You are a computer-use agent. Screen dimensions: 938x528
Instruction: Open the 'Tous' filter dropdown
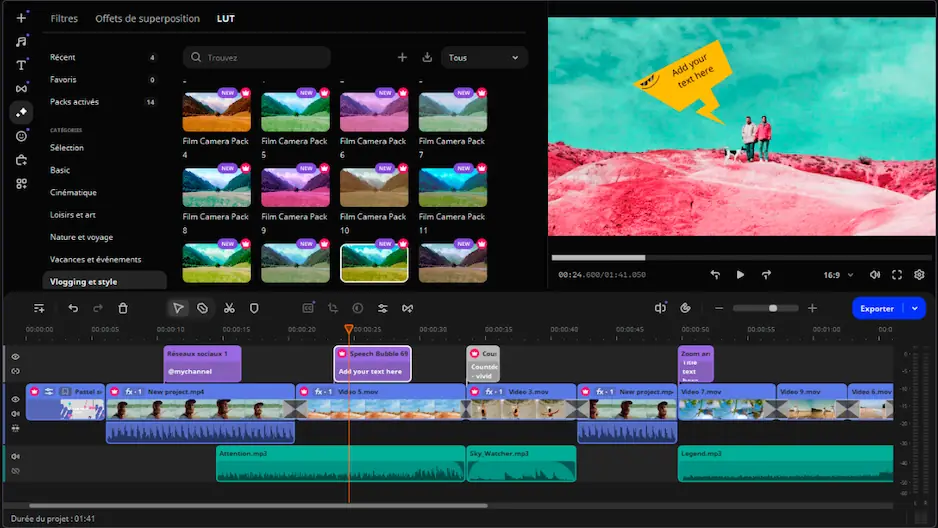tap(484, 58)
